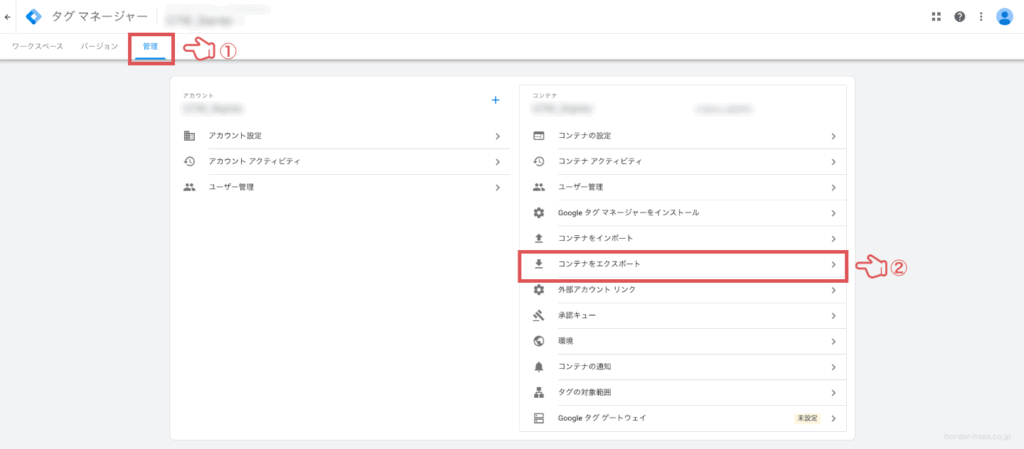This screenshot has height=449, width=1024.
Task: Open アカウント設定 link
Action: coord(235,136)
